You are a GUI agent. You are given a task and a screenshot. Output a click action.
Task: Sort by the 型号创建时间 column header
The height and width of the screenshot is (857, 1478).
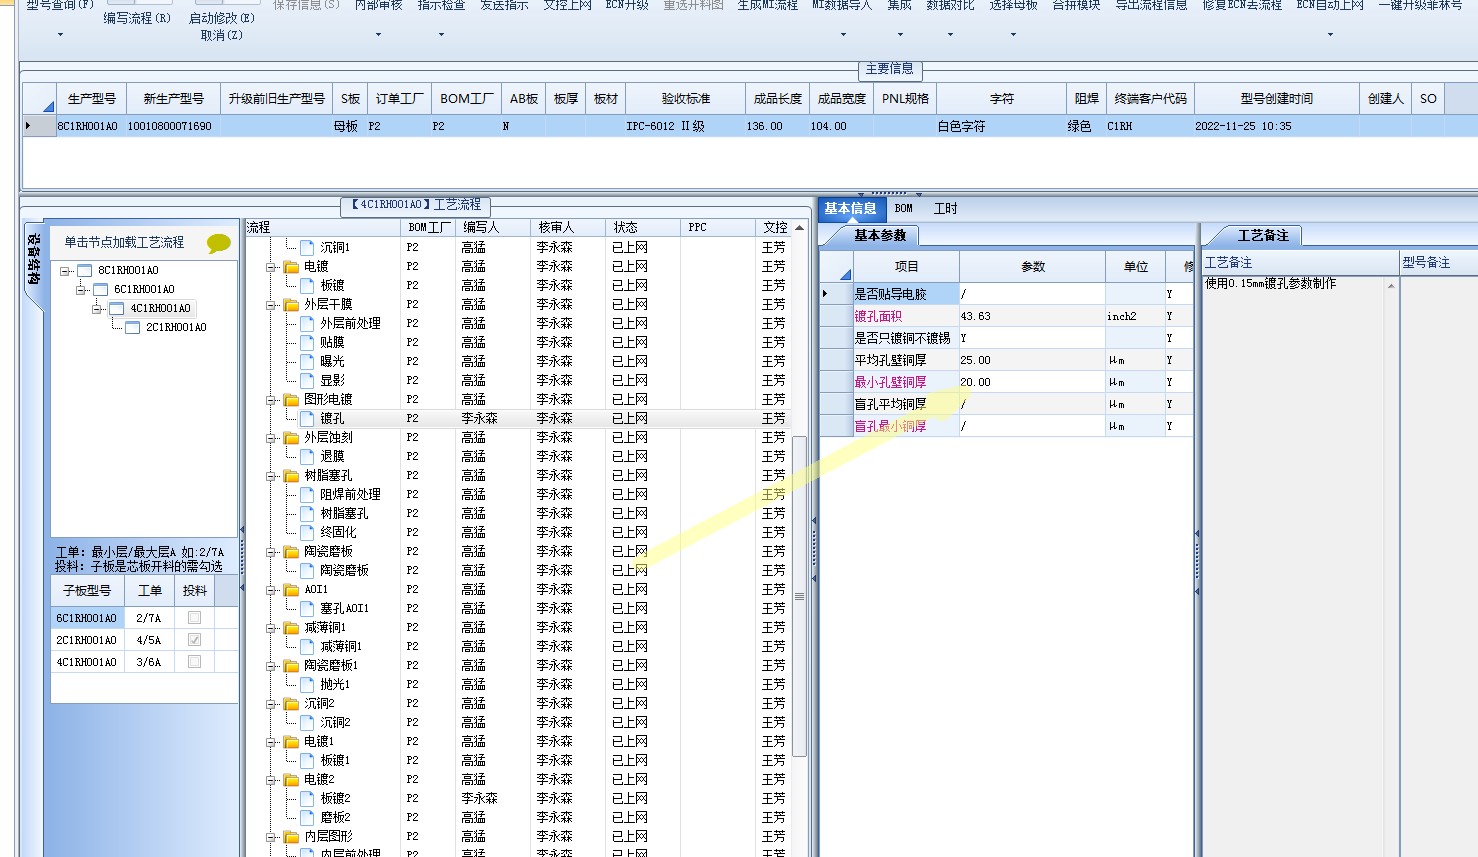pos(1277,99)
